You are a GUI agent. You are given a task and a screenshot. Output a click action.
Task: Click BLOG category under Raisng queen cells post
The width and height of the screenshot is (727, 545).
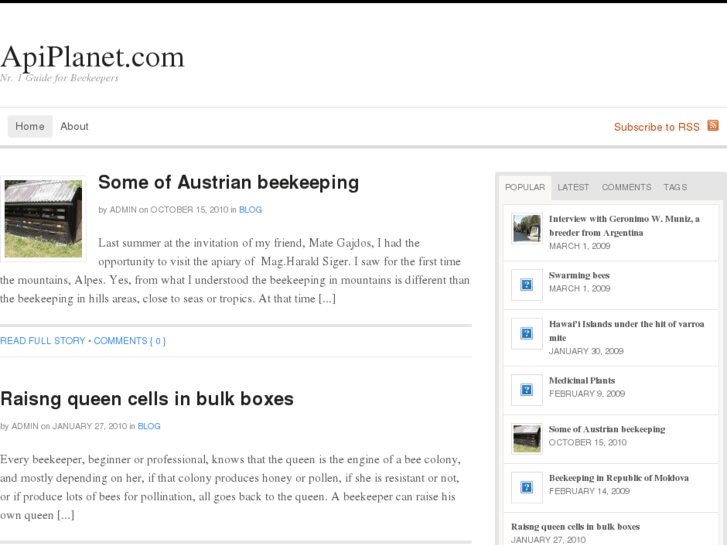[x=149, y=426]
